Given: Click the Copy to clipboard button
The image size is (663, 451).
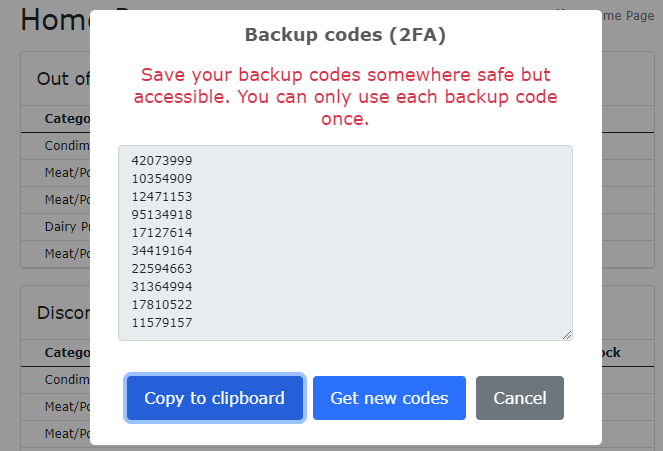Looking at the screenshot, I should tap(214, 398).
